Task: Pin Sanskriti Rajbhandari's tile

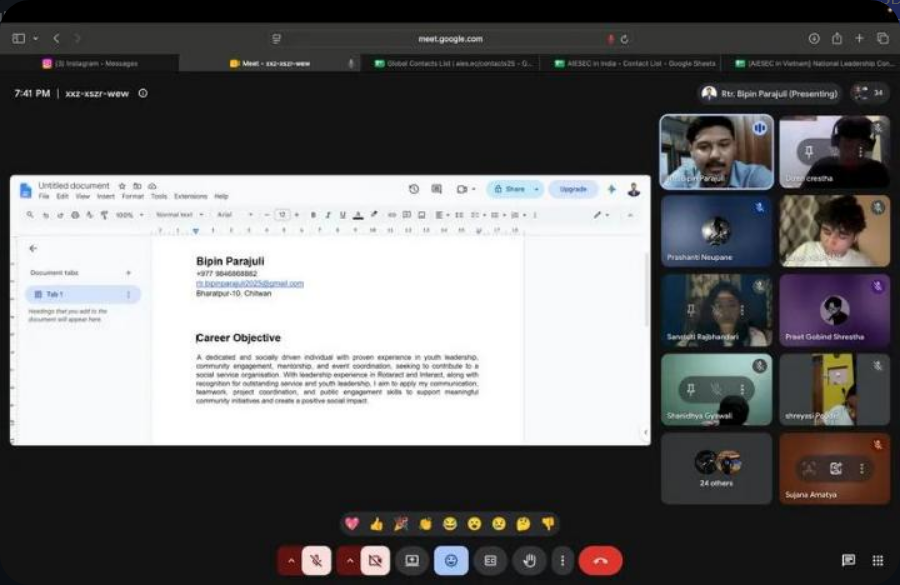Action: (x=691, y=310)
